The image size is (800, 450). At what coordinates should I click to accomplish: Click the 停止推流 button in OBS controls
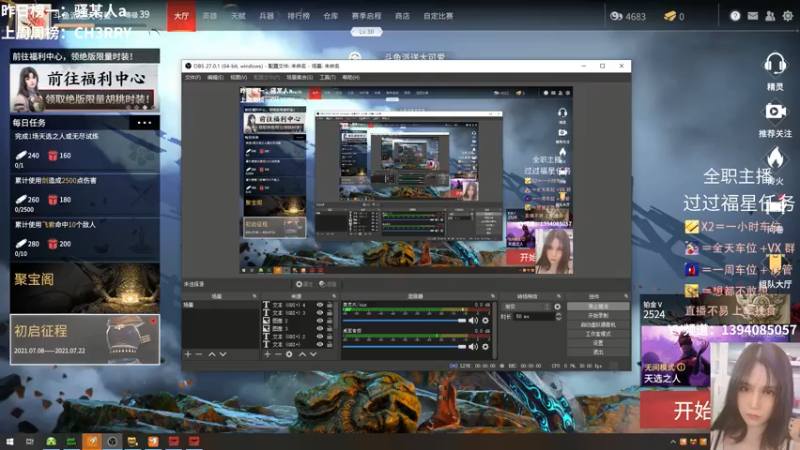(x=598, y=306)
